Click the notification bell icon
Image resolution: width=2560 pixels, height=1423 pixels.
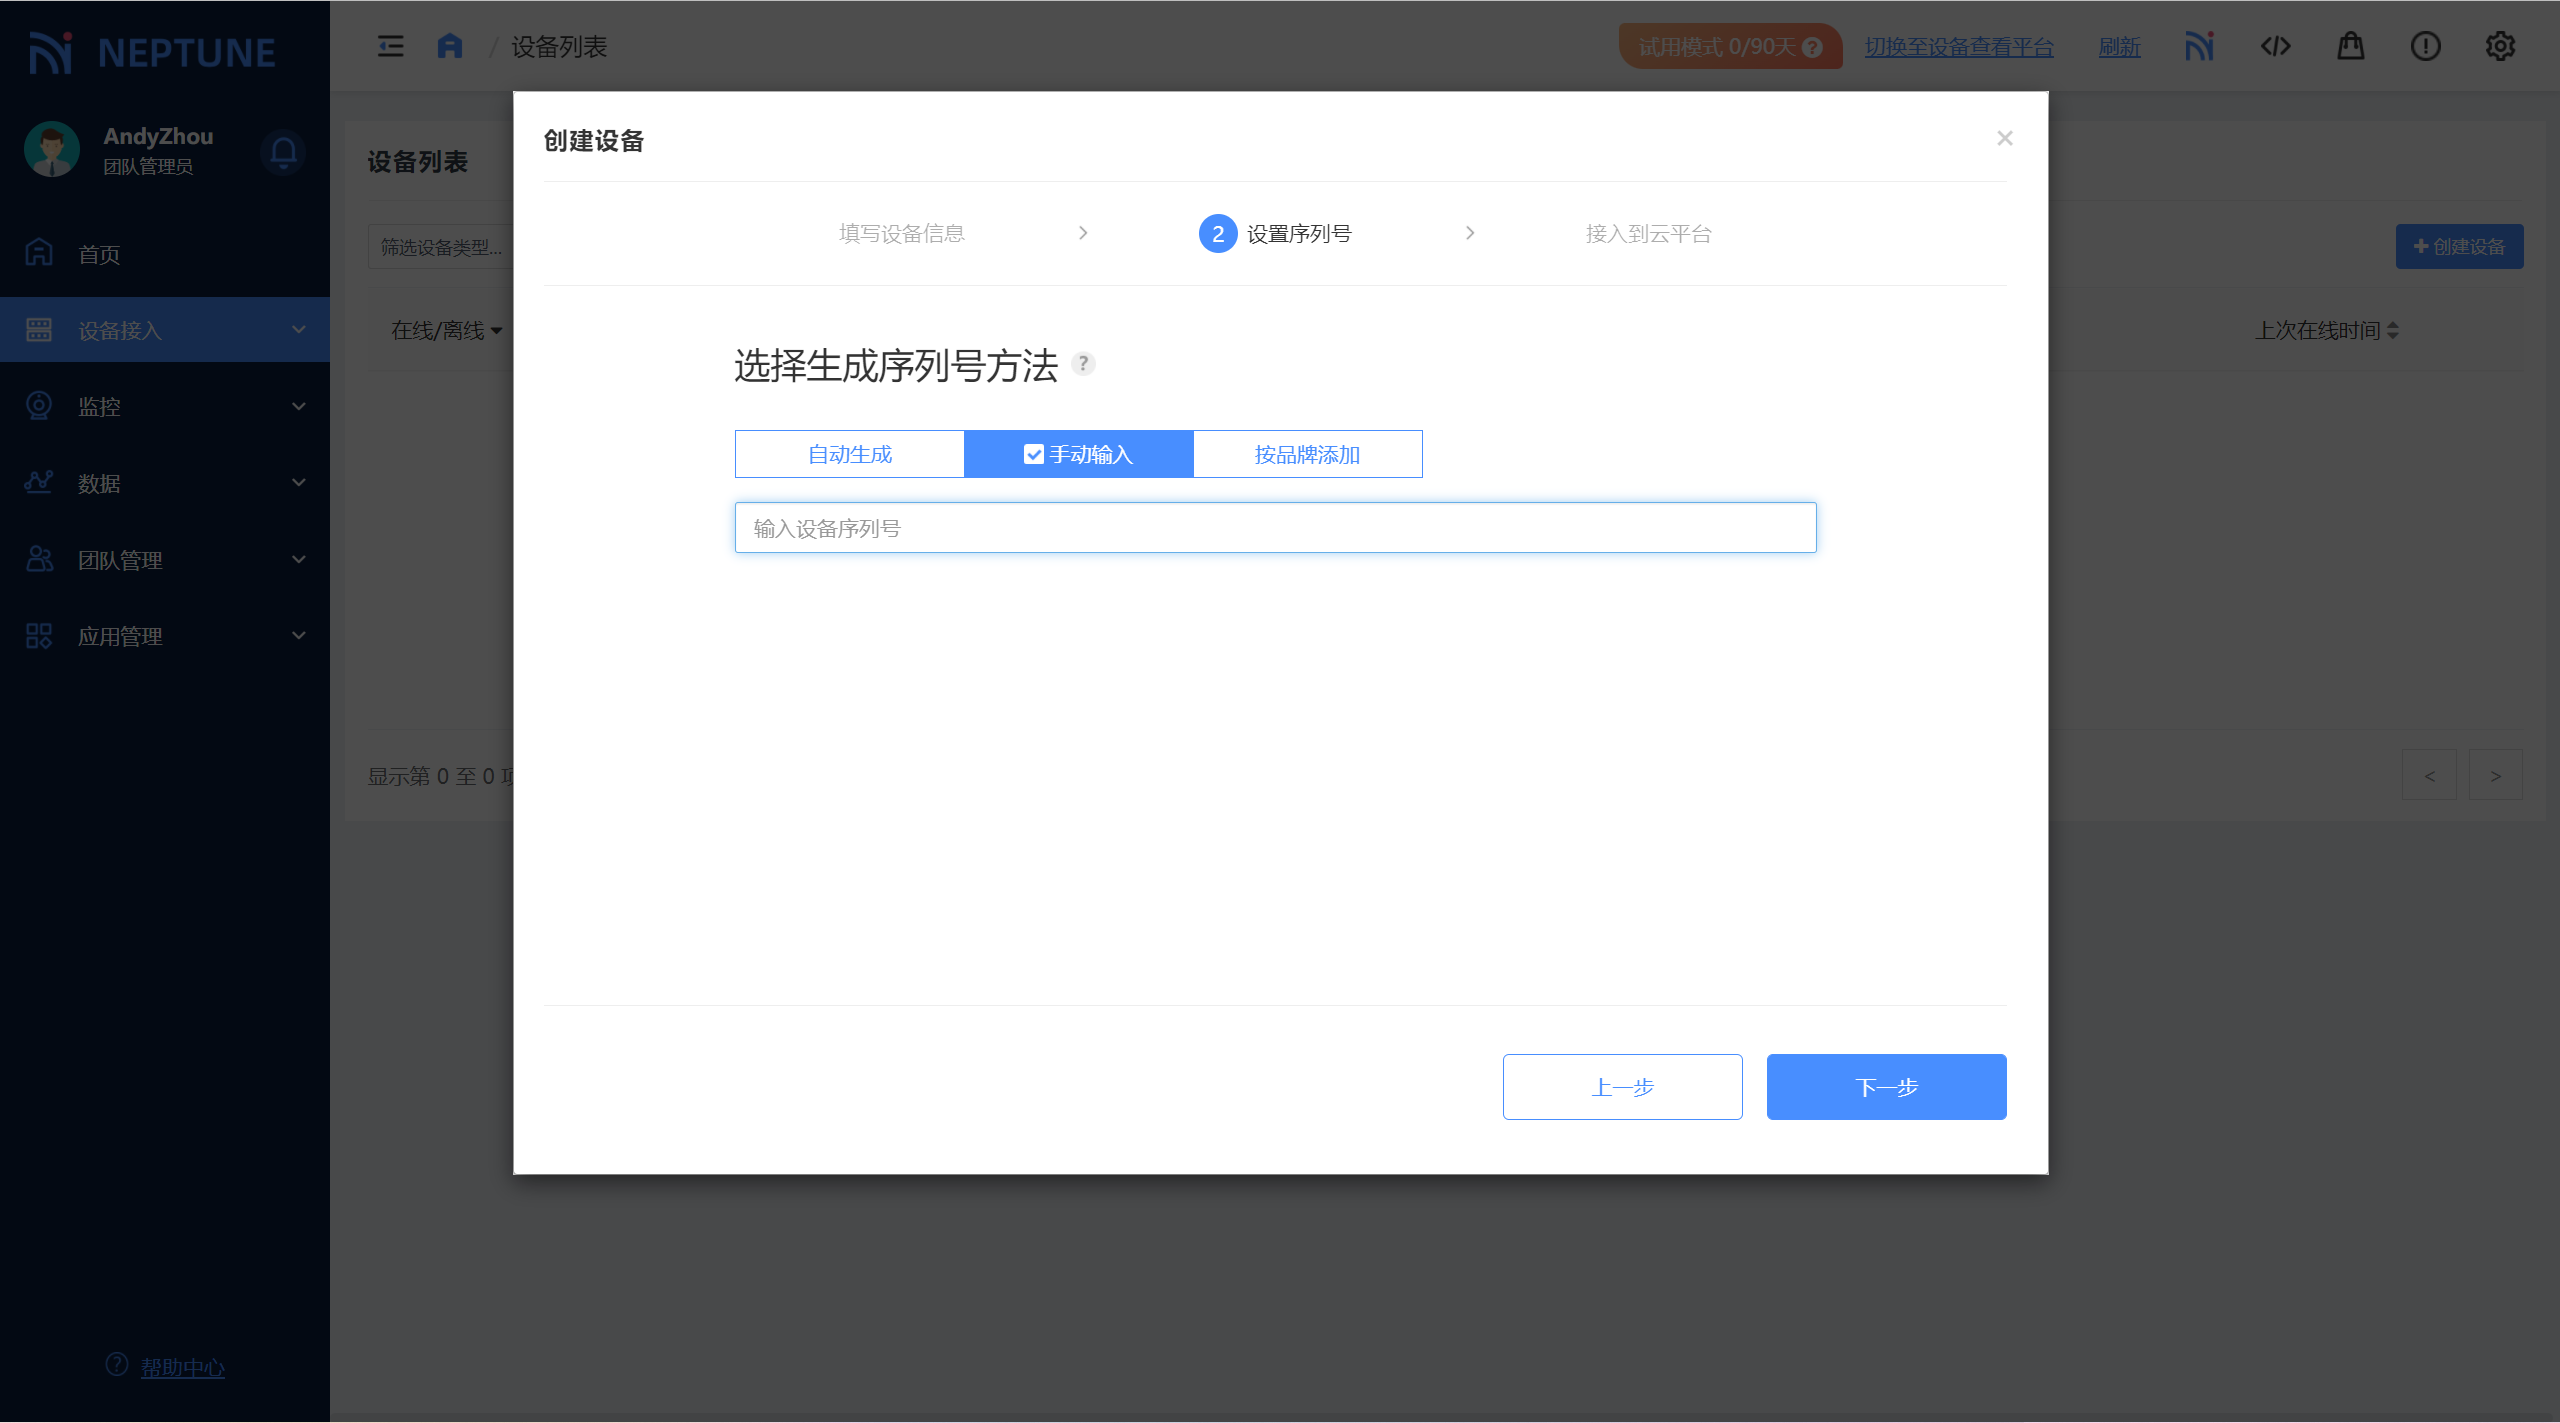click(283, 152)
